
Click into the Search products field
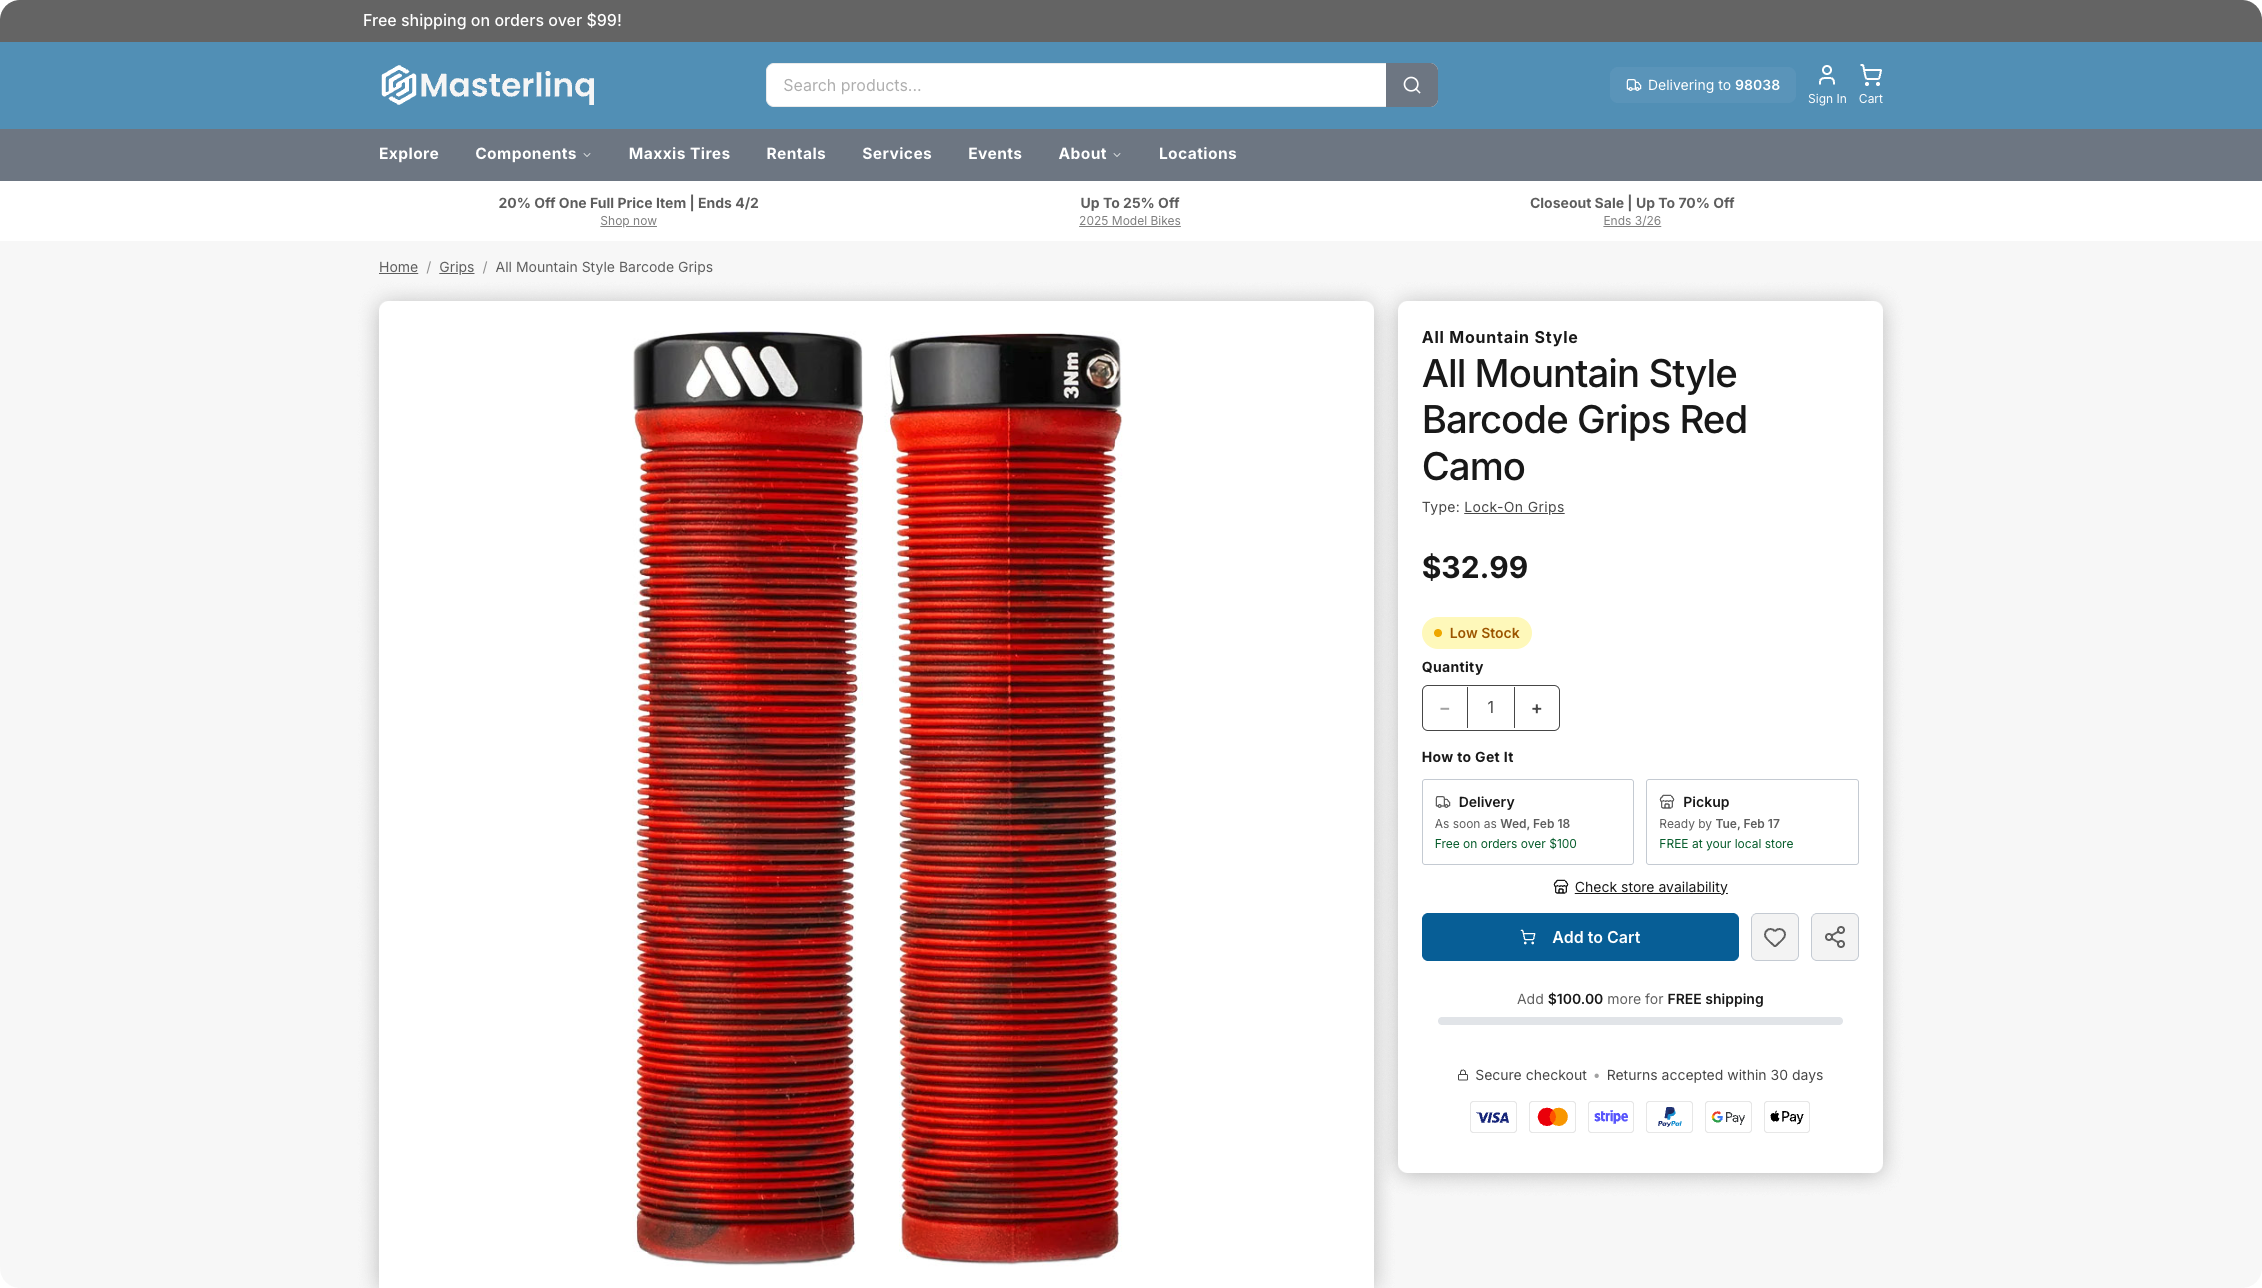(1075, 85)
